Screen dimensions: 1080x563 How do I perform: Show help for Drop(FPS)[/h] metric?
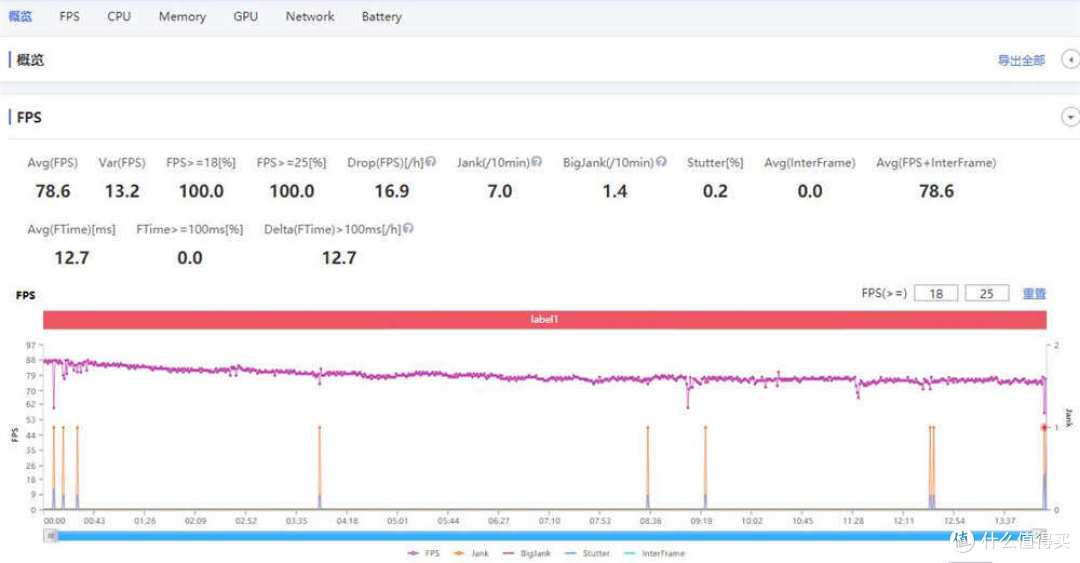tap(430, 162)
